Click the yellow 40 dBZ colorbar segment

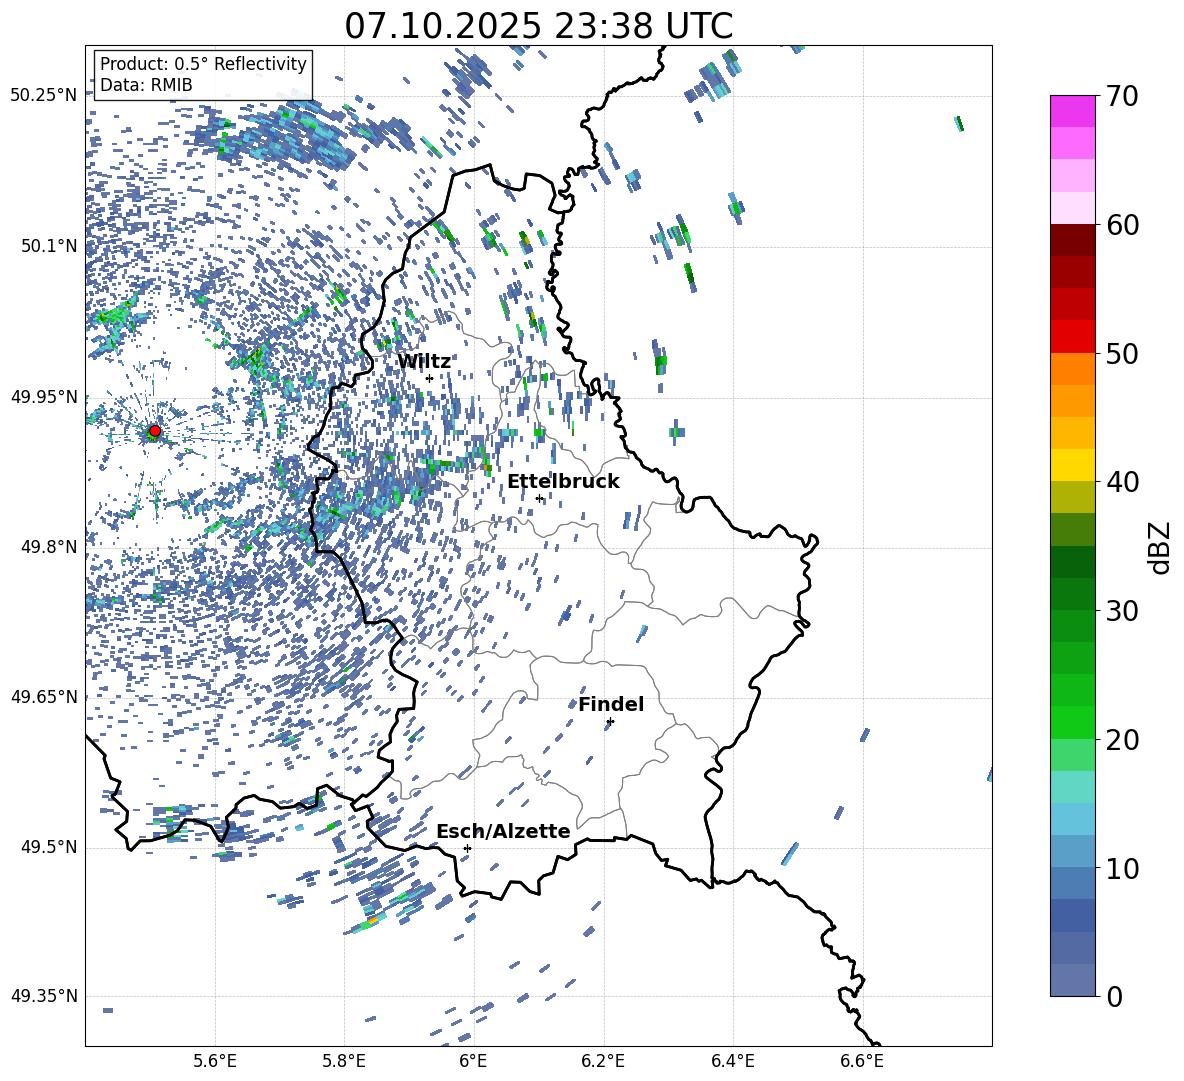(1072, 465)
